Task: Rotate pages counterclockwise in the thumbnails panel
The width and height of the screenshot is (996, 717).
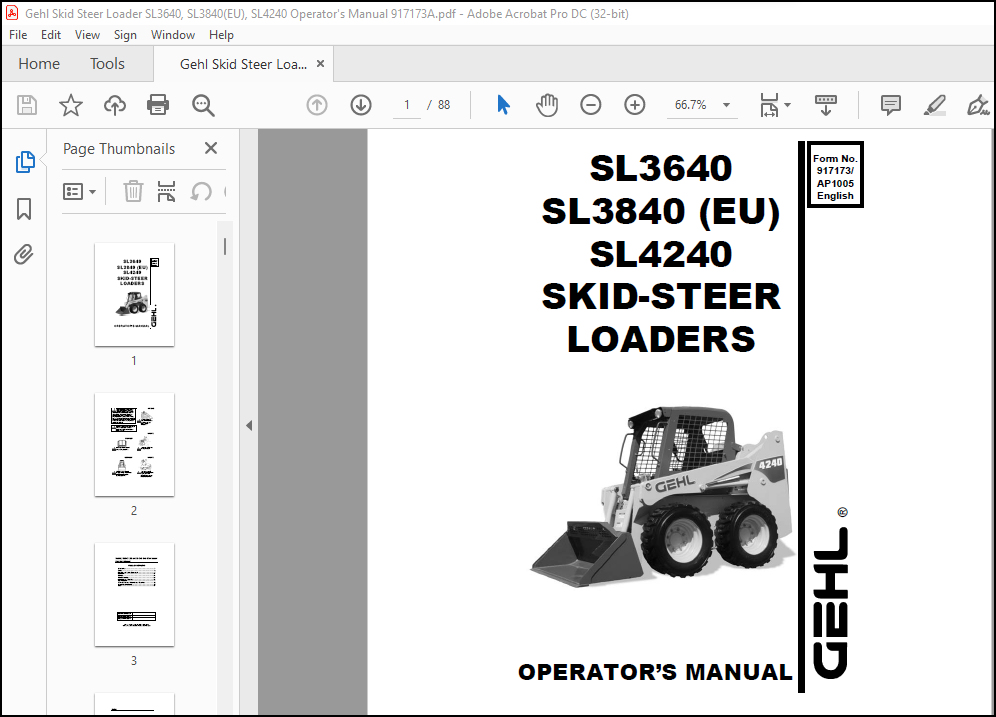Action: pyautogui.click(x=201, y=191)
